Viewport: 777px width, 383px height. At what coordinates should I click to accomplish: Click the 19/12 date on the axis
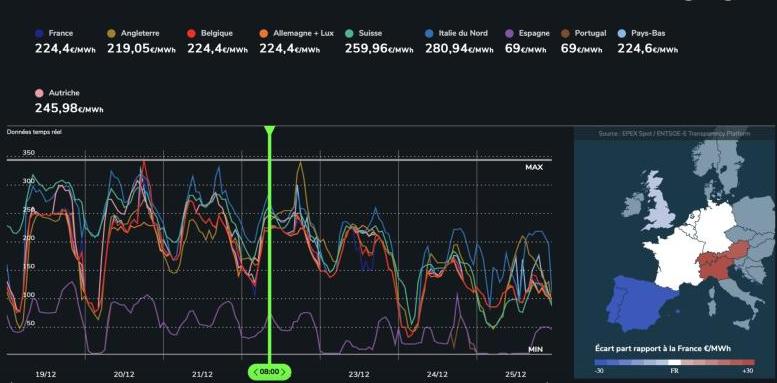click(x=46, y=374)
